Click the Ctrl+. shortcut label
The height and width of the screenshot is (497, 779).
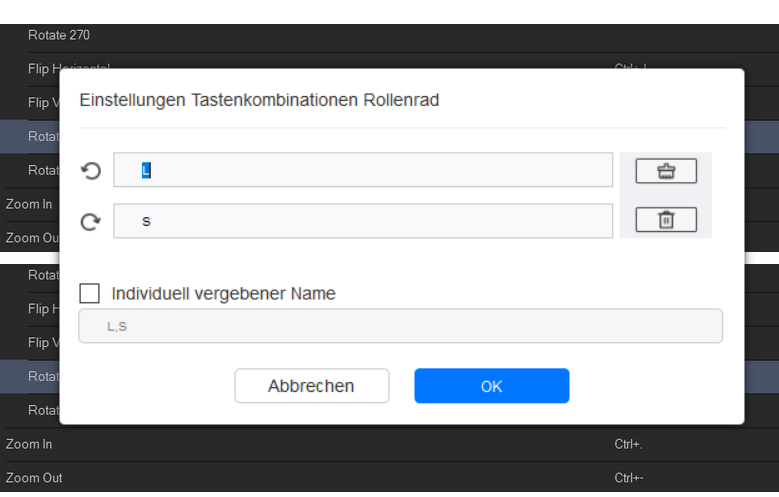[x=628, y=444]
